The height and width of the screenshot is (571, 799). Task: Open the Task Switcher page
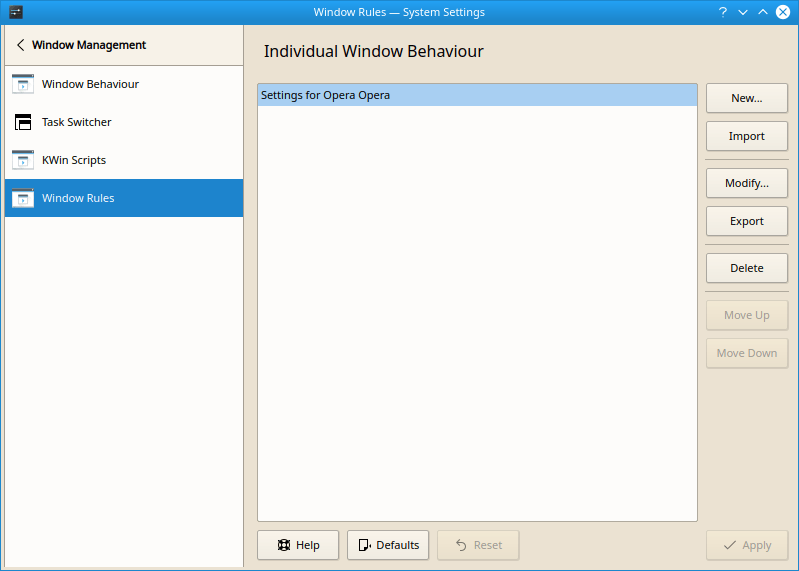tap(124, 122)
